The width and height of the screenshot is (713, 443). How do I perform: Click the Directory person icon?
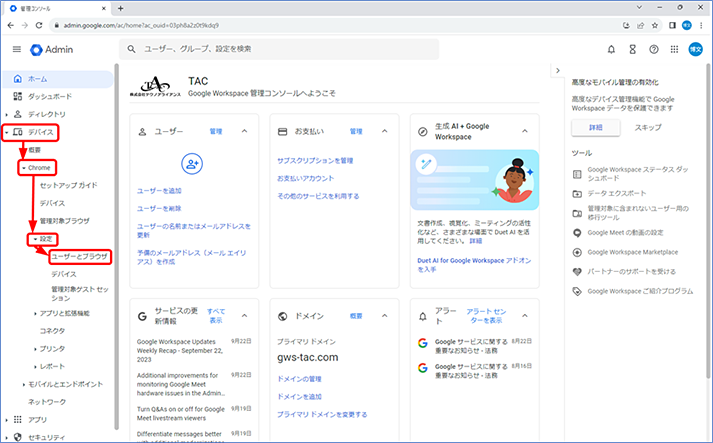tap(18, 114)
